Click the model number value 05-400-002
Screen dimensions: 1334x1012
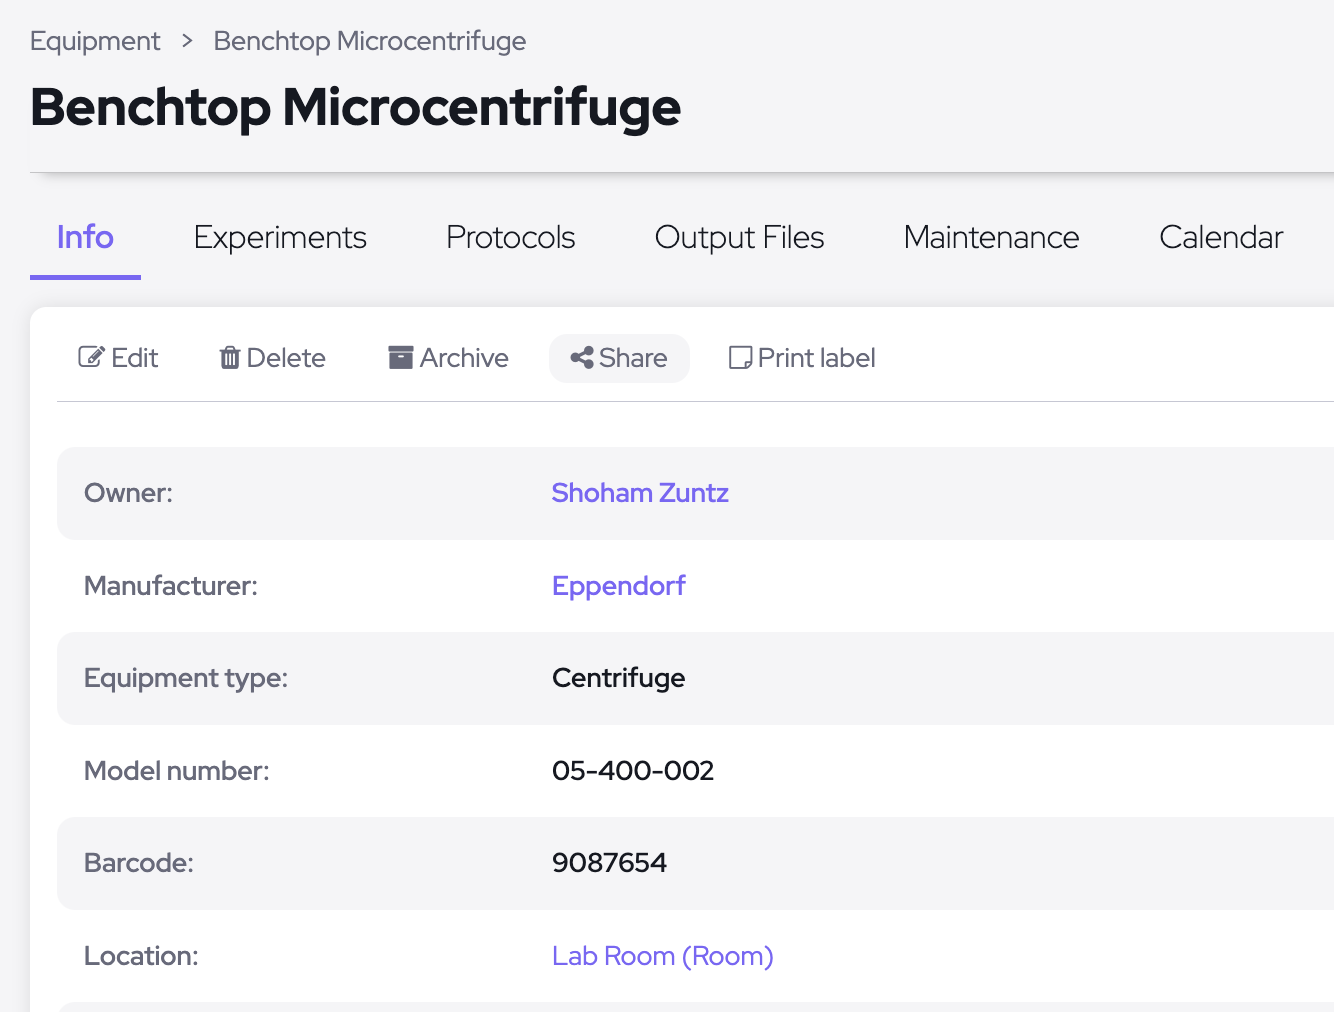tap(633, 771)
